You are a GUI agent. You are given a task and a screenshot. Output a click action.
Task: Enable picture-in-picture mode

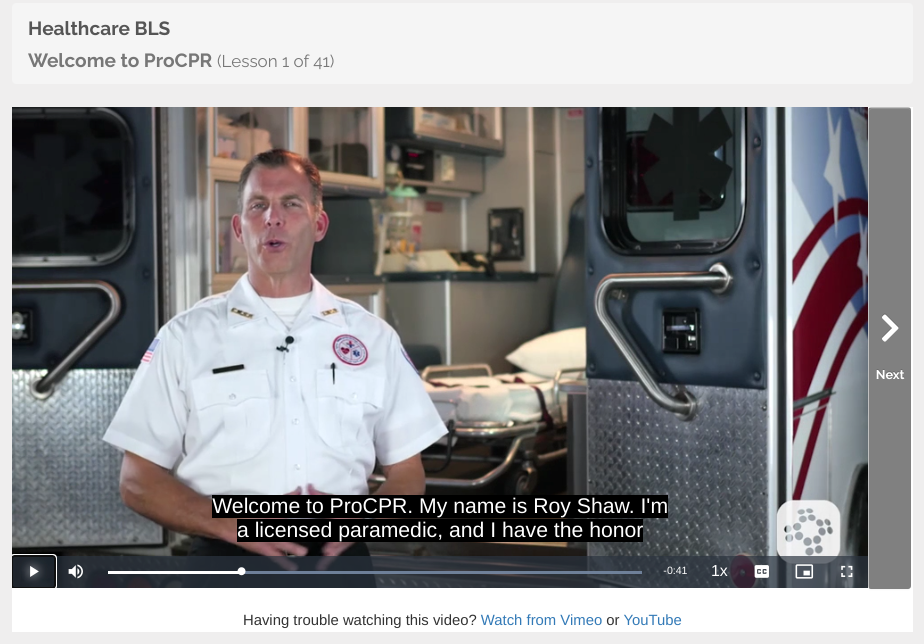coord(804,572)
